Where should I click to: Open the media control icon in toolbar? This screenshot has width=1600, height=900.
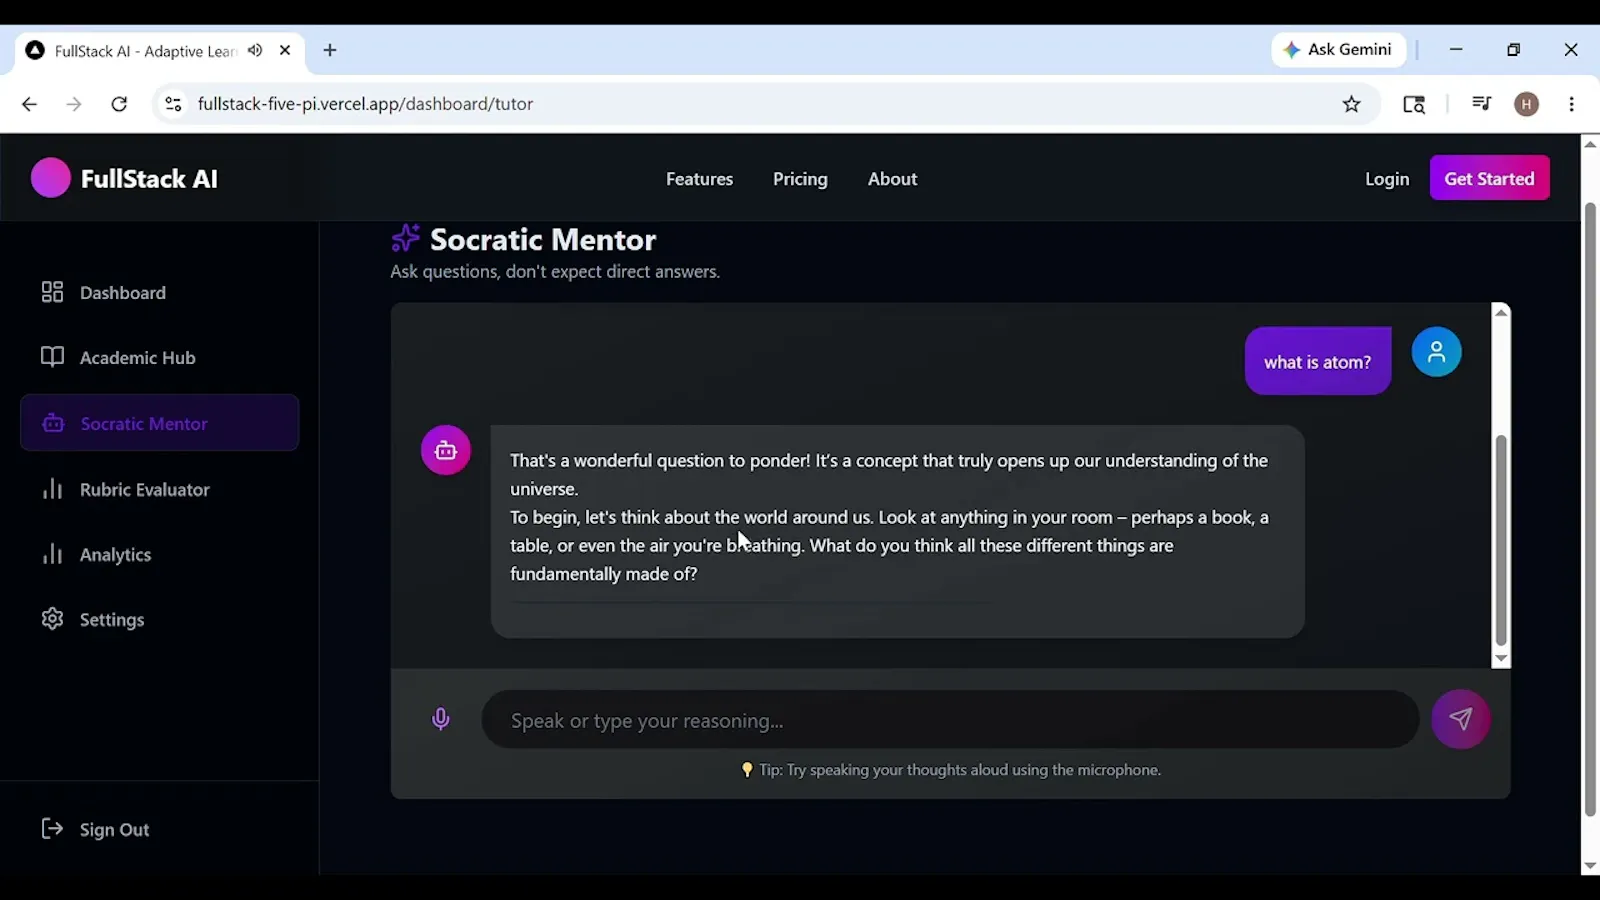(1482, 104)
